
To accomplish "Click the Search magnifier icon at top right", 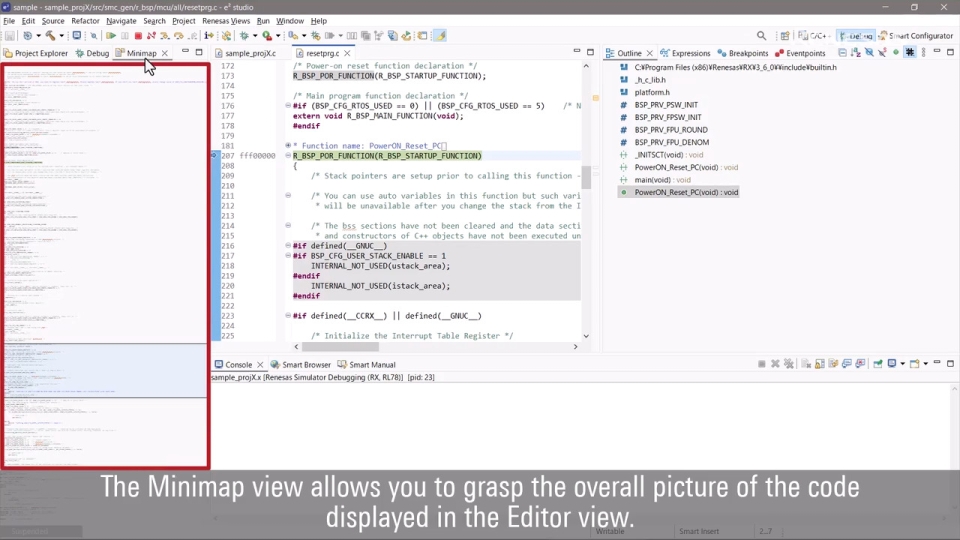I will pos(761,36).
